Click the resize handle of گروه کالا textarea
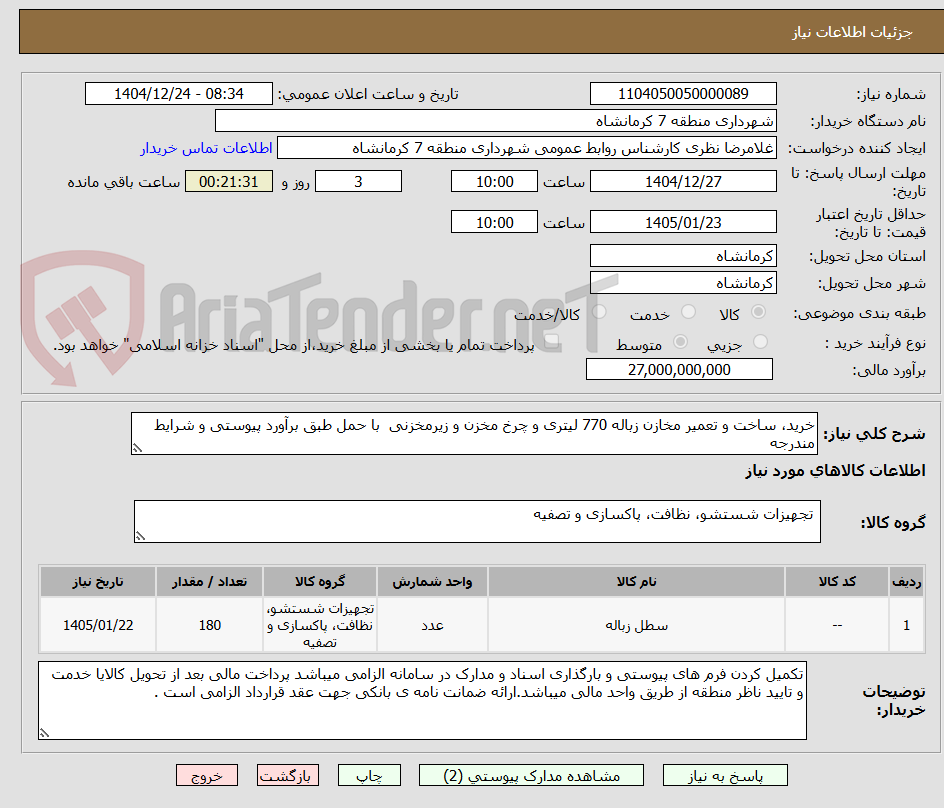 [140, 536]
